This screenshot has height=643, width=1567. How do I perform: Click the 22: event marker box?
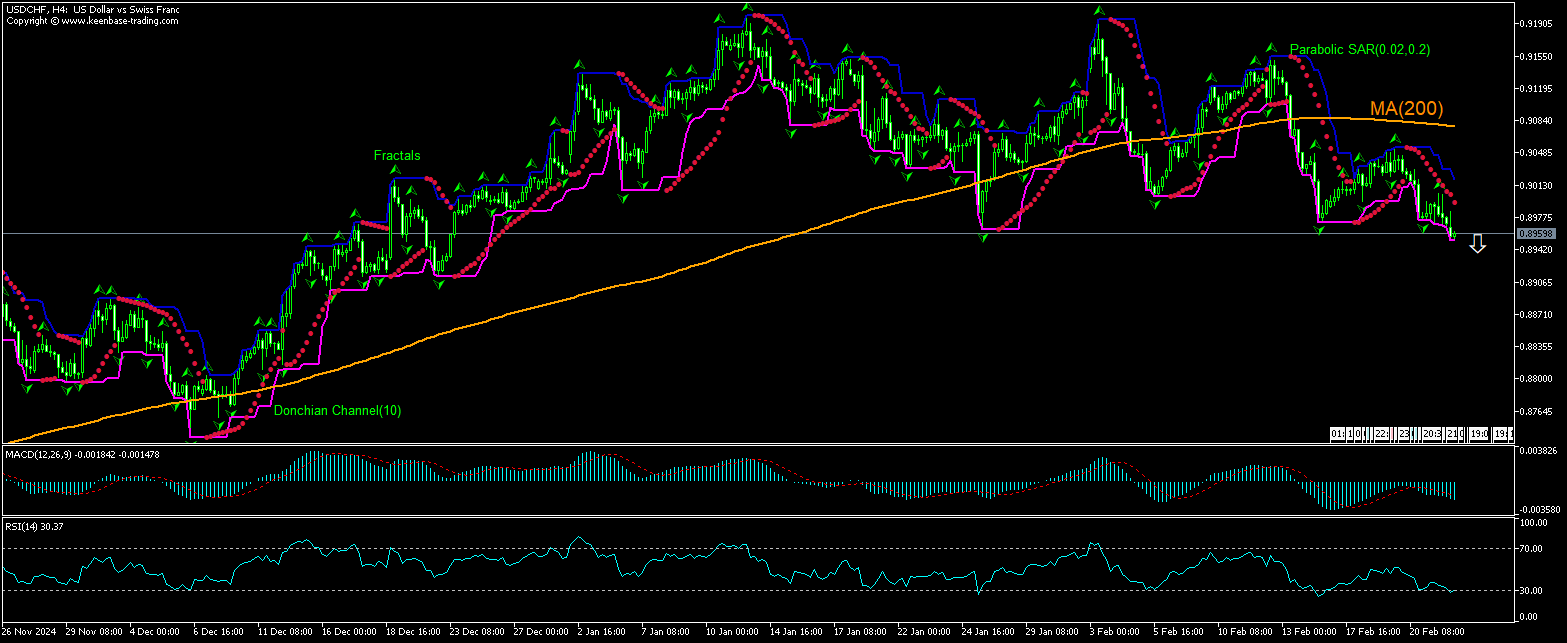pyautogui.click(x=1381, y=433)
